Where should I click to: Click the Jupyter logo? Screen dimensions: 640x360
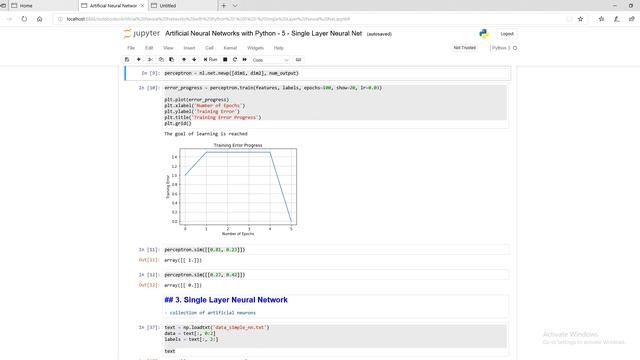pos(142,33)
